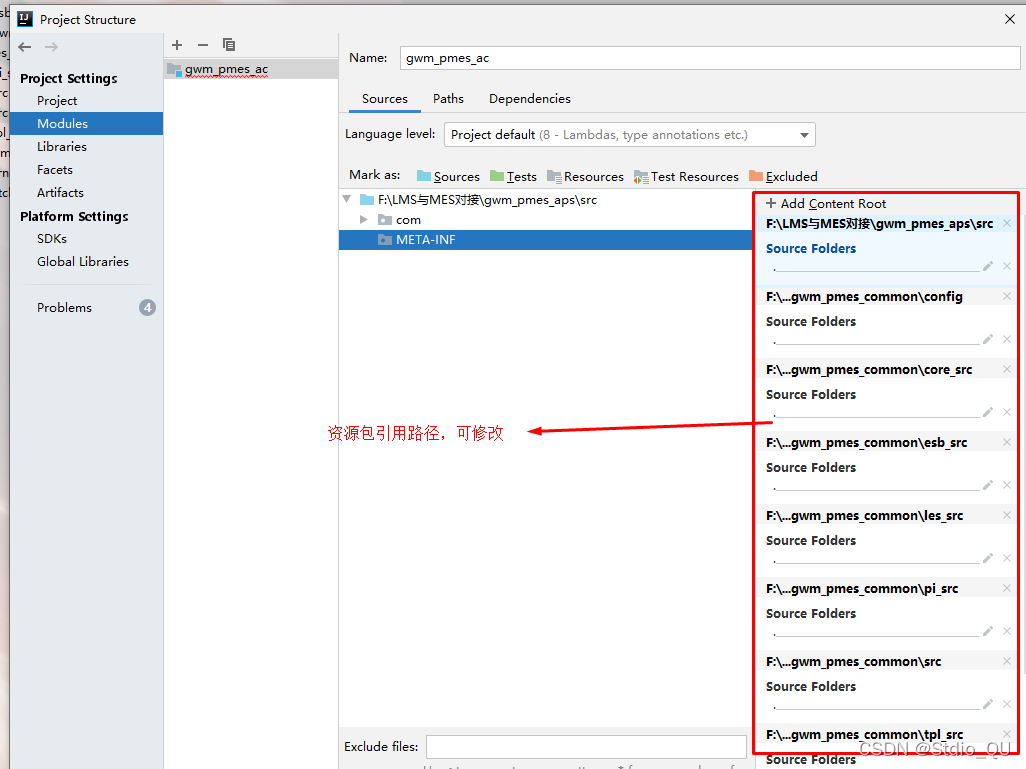Open Facets settings page

click(x=55, y=170)
